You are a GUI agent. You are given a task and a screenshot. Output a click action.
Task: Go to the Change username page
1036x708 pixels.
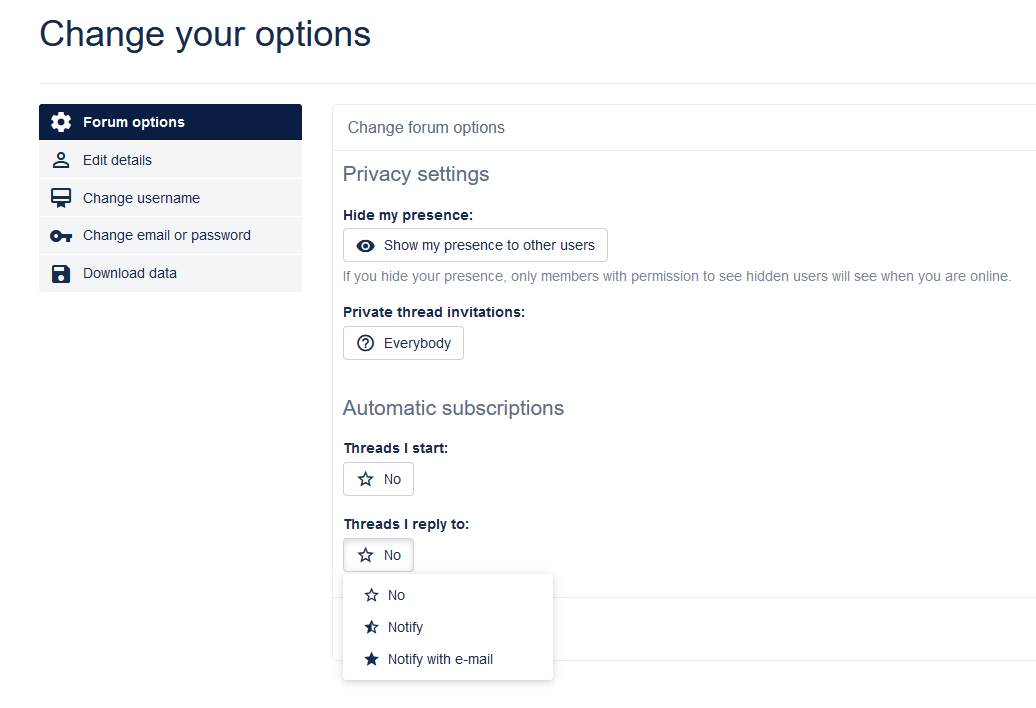click(141, 198)
